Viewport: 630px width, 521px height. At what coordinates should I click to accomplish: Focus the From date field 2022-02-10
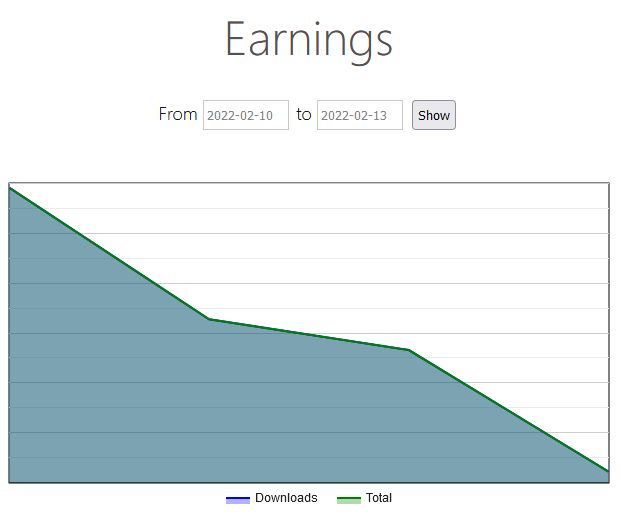(x=246, y=115)
